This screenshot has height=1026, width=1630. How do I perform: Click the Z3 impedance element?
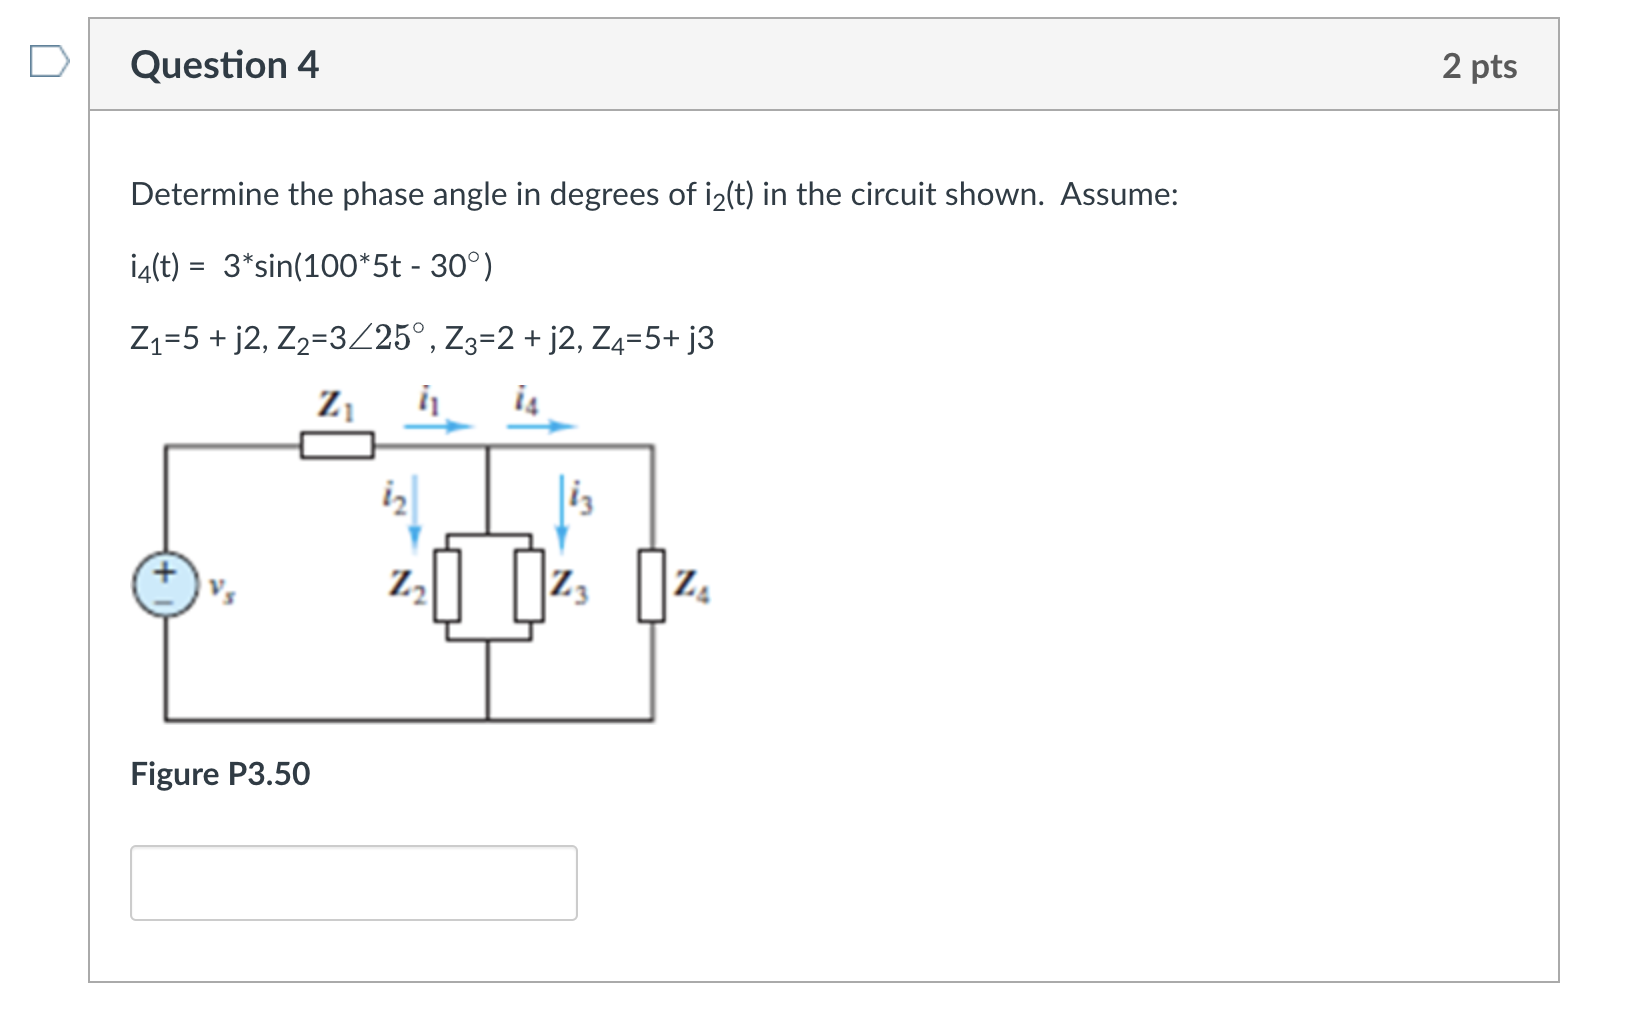pyautogui.click(x=529, y=585)
